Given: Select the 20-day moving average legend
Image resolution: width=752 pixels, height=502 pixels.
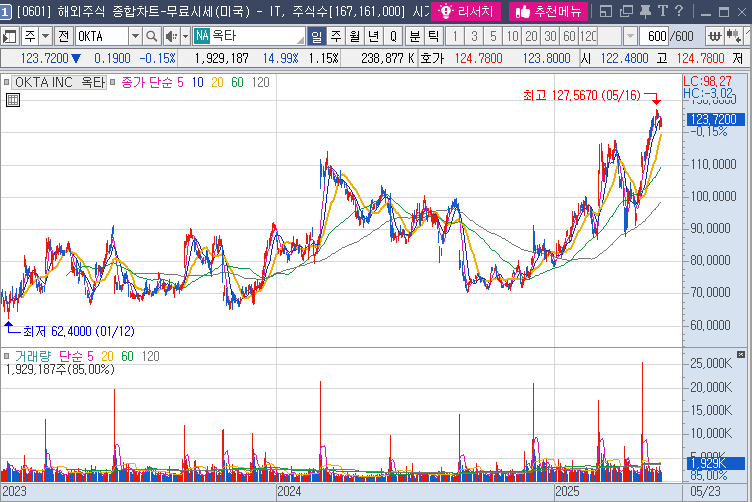Looking at the screenshot, I should 217,82.
